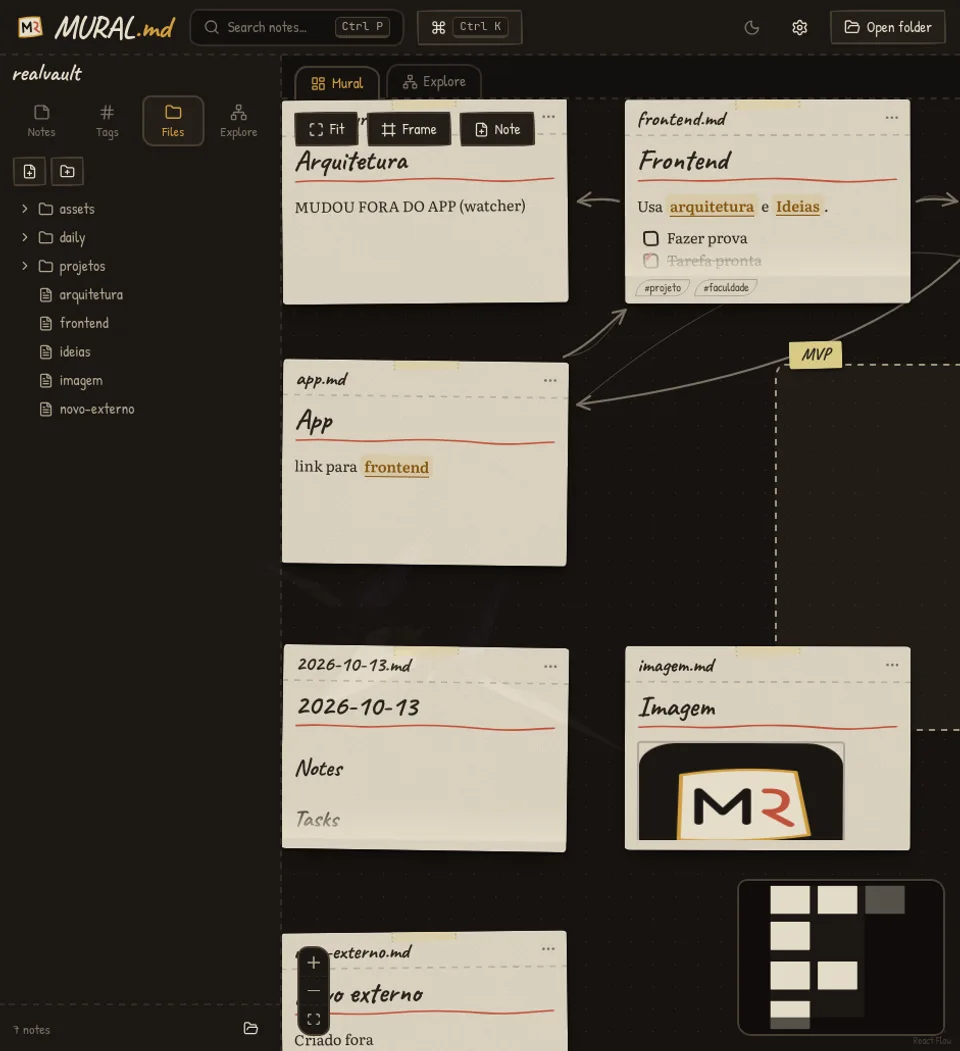
Task: Switch to the Mural canvas tab
Action: pos(337,83)
